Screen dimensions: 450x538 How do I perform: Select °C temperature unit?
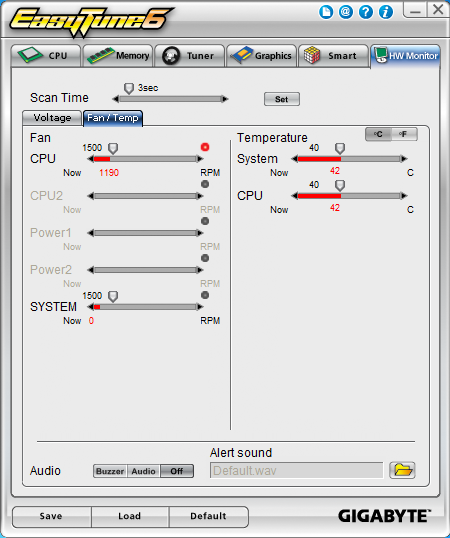[378, 134]
